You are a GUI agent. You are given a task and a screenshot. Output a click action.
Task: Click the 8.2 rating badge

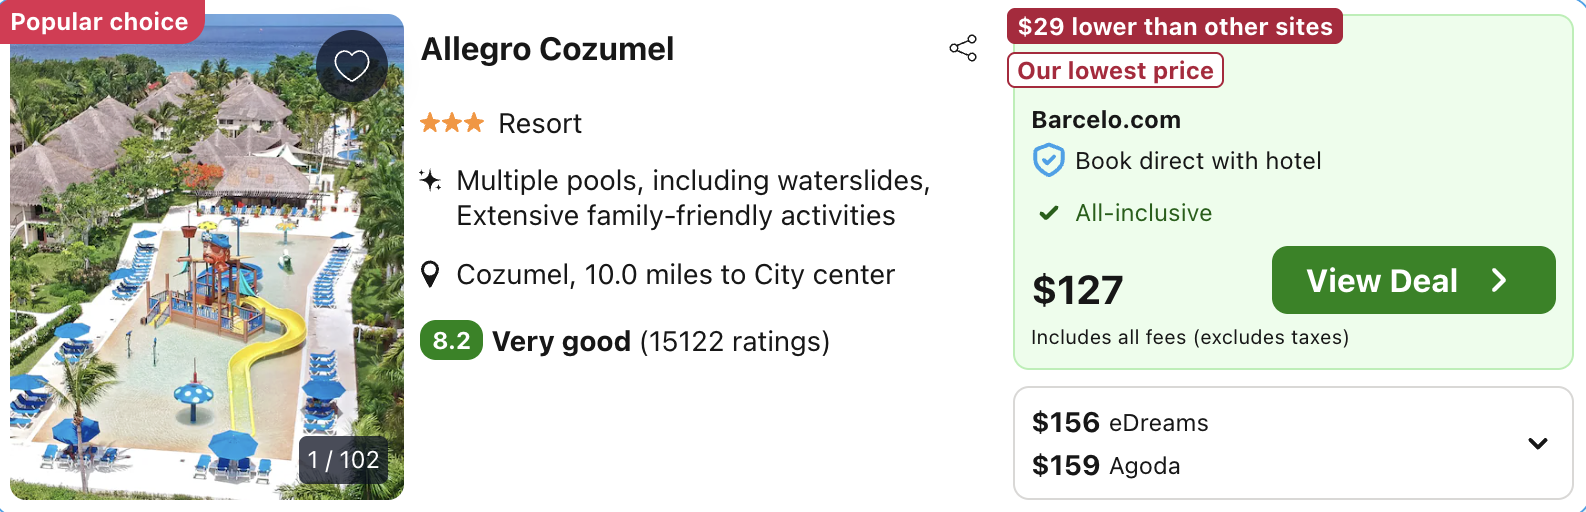pyautogui.click(x=451, y=341)
